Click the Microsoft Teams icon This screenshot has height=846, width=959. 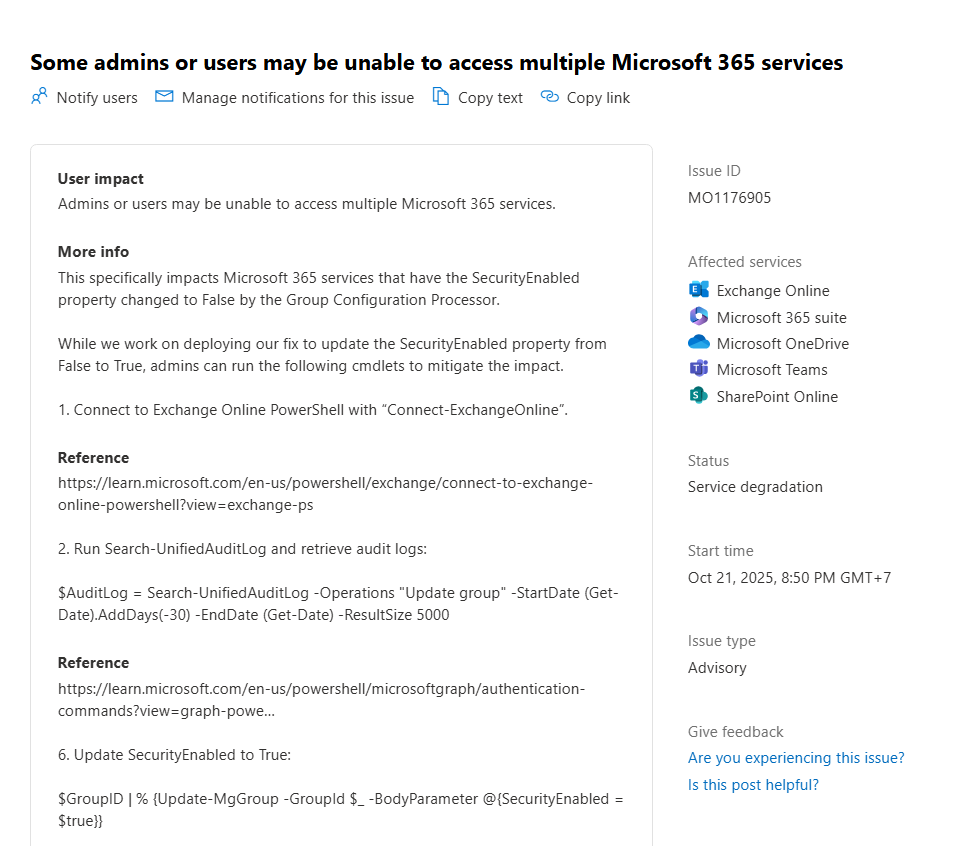[x=698, y=369]
